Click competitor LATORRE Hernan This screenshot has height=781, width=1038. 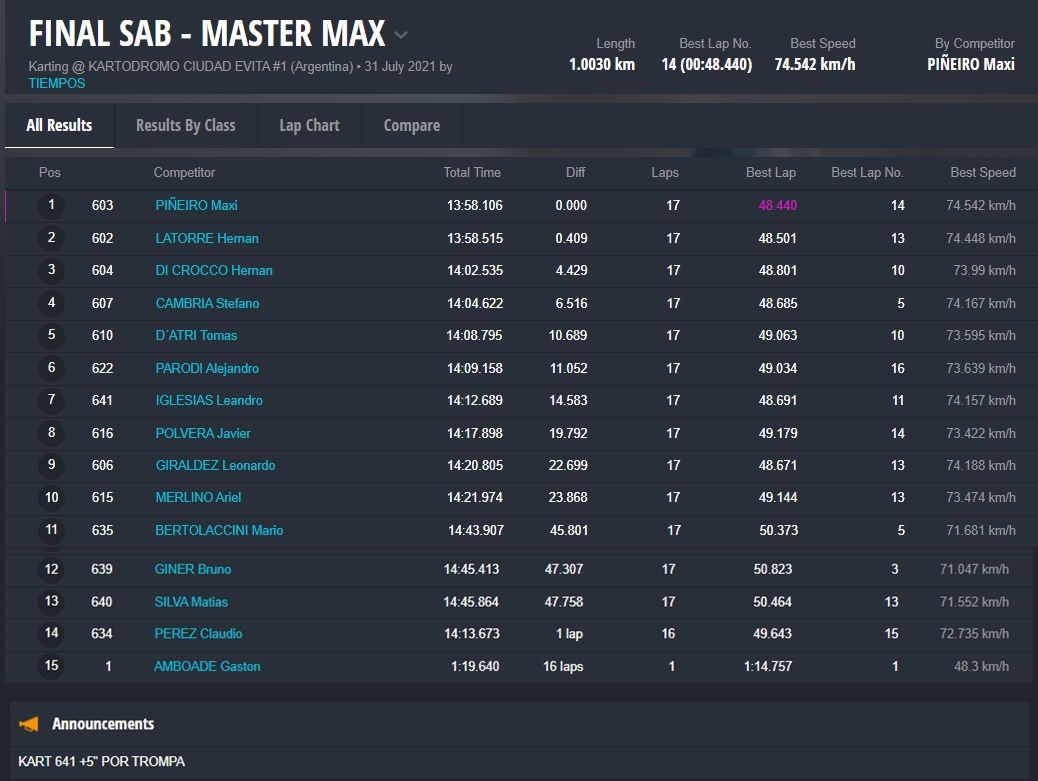(x=207, y=238)
